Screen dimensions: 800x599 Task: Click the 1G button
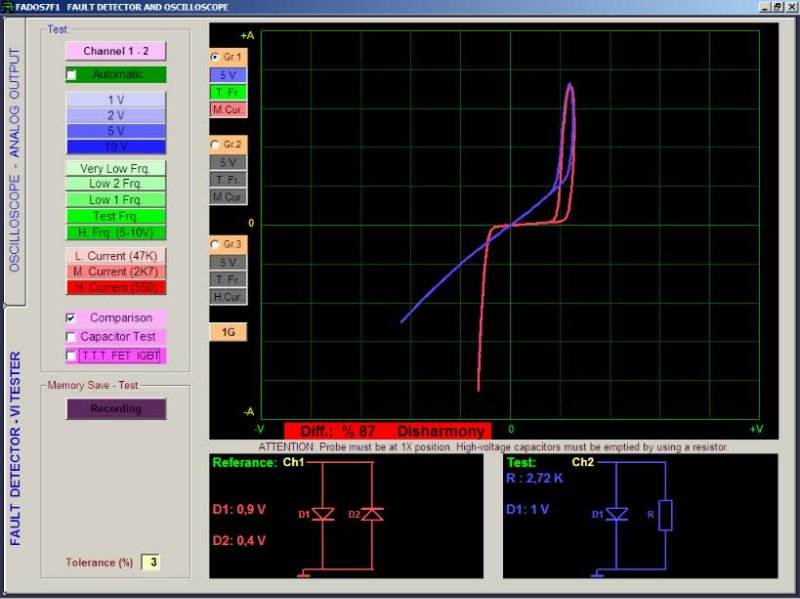[228, 332]
